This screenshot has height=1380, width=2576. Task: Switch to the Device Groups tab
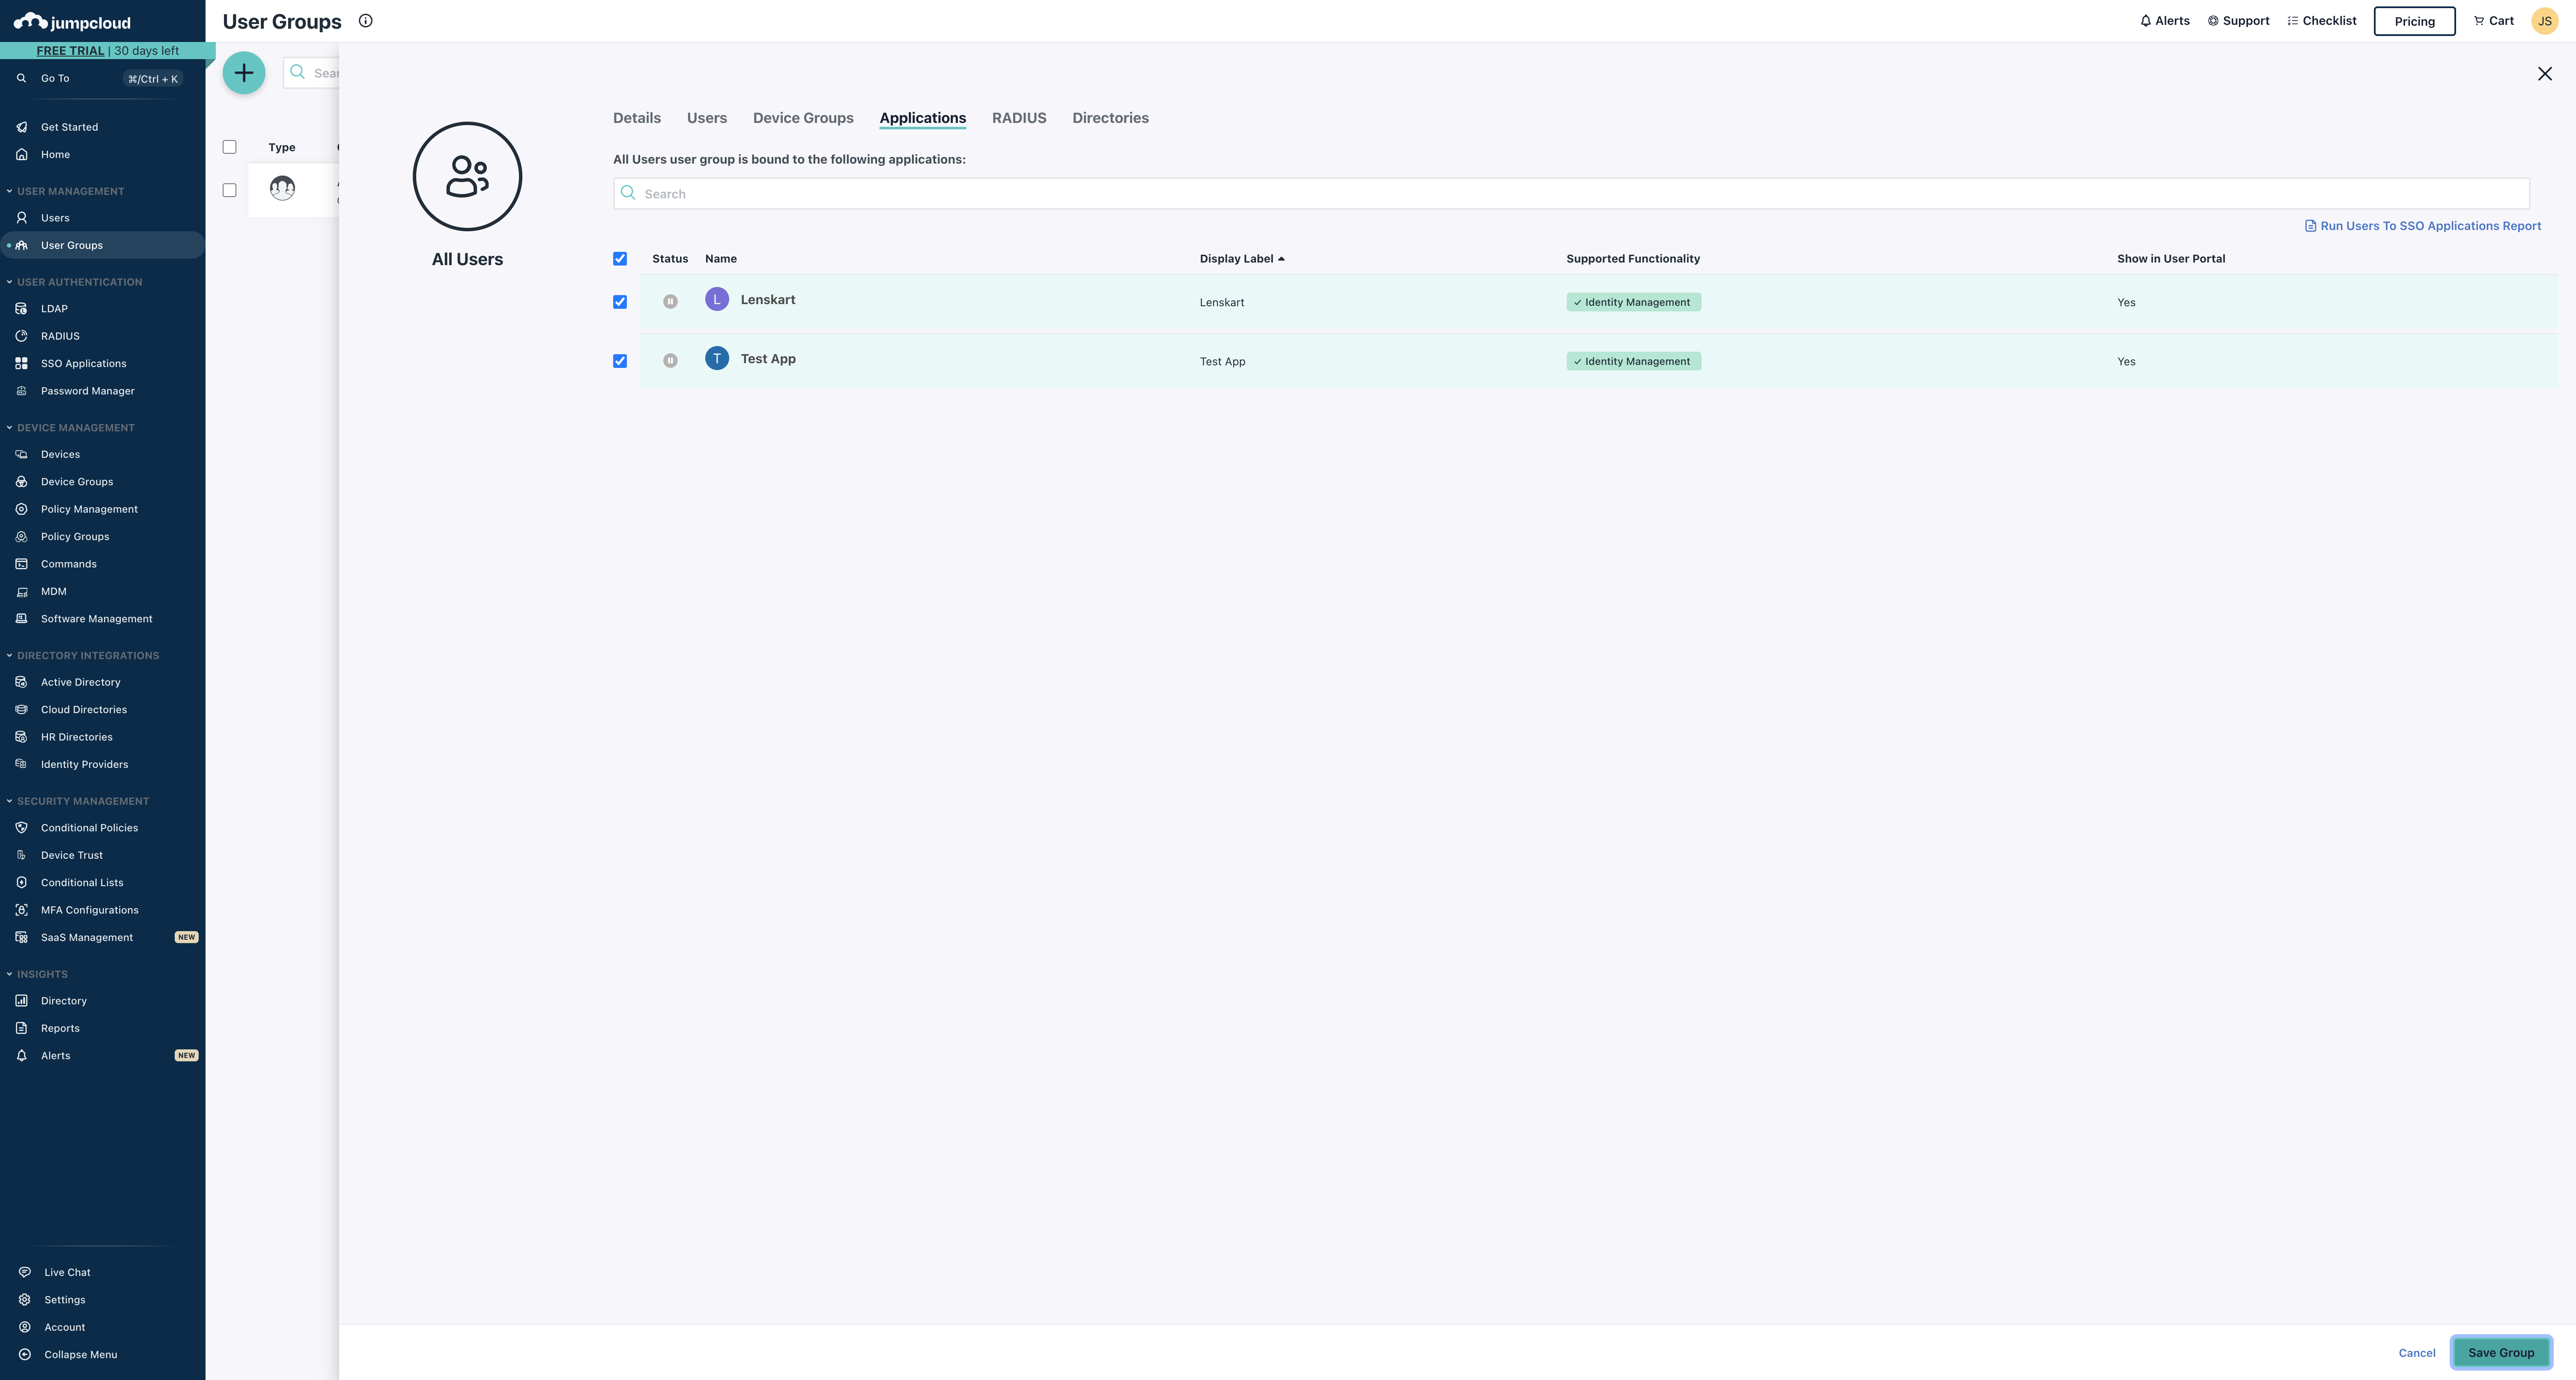point(803,118)
